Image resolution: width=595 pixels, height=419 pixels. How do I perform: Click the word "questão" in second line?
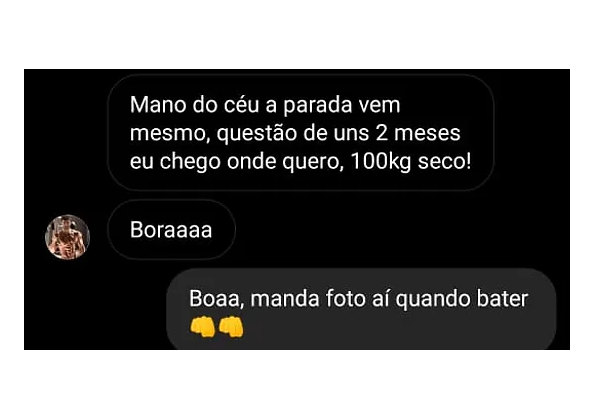(257, 134)
